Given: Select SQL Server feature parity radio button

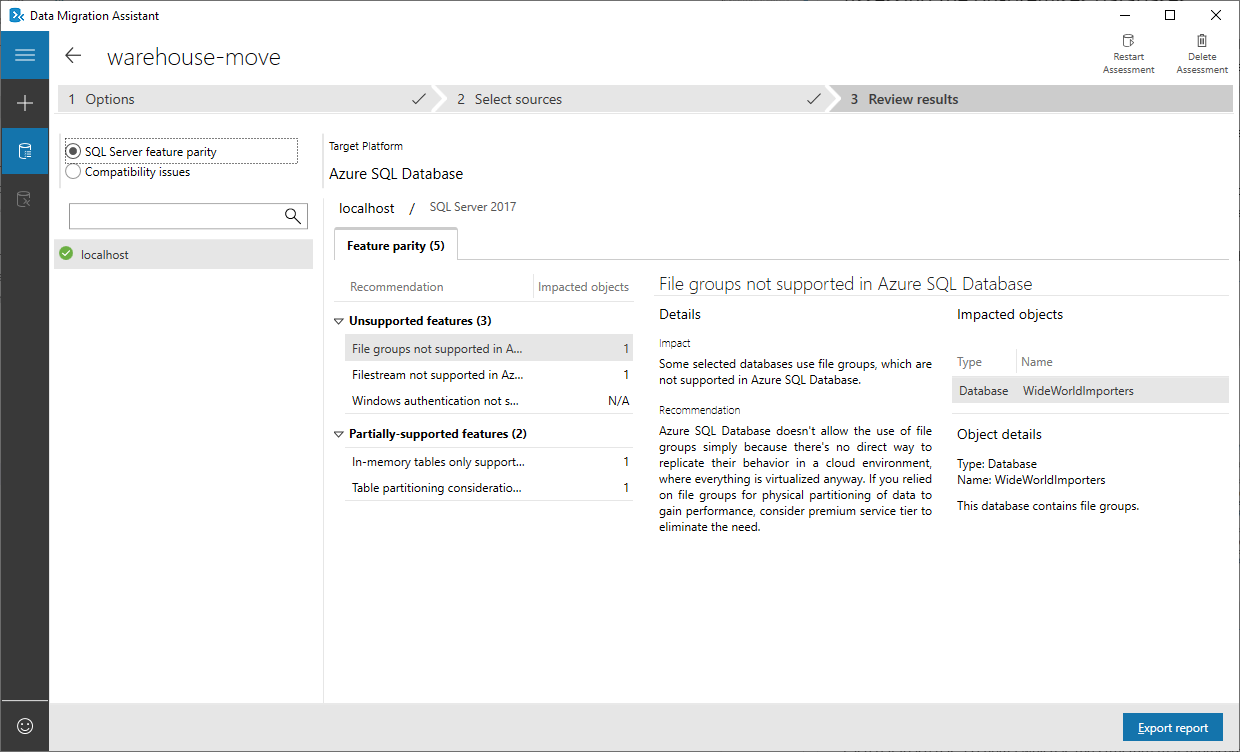Looking at the screenshot, I should click(x=73, y=152).
